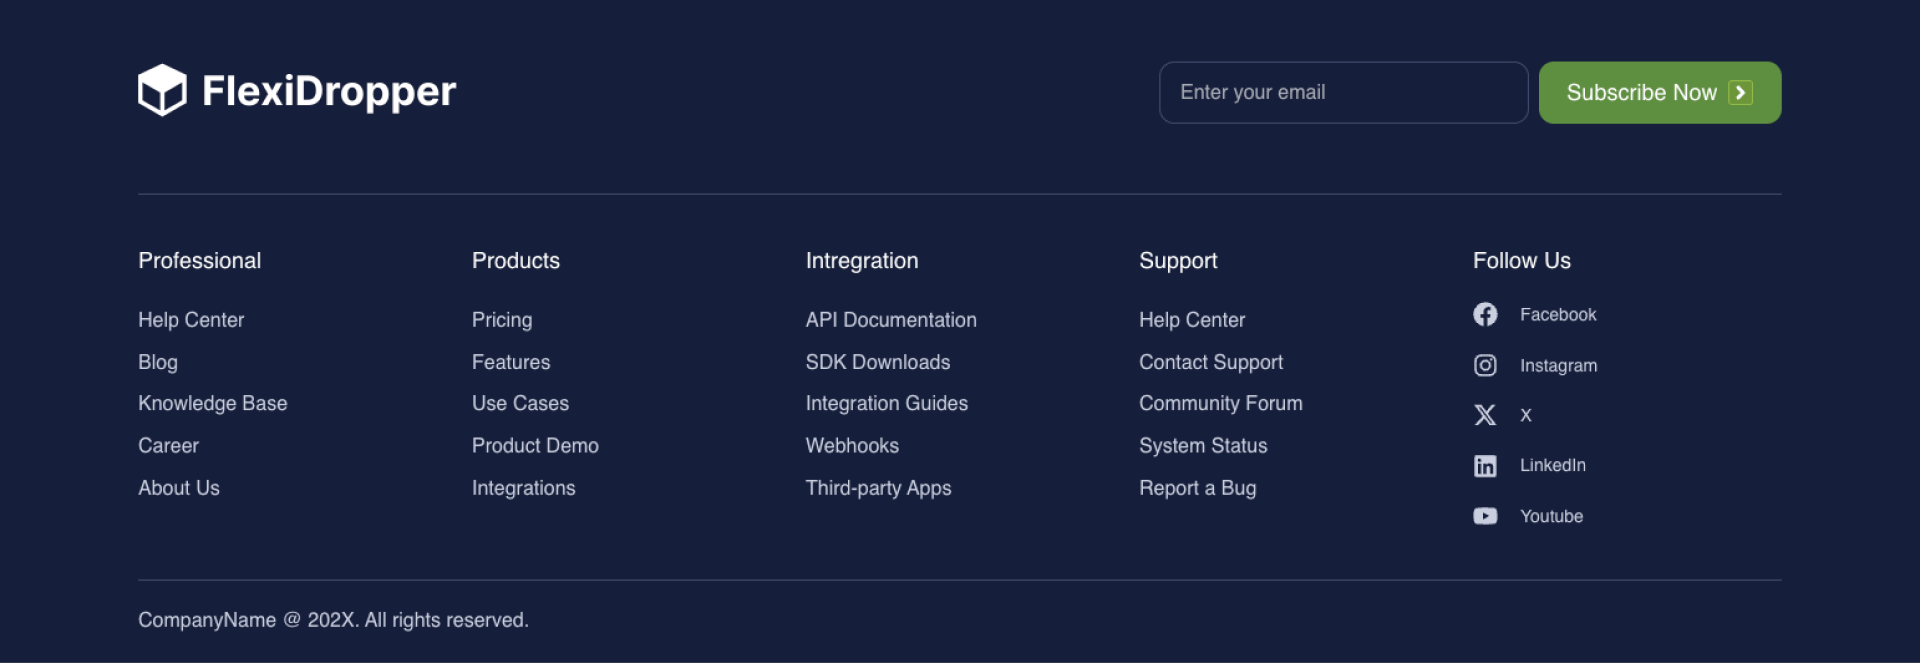The image size is (1920, 663).
Task: Click the Integrations link under Products
Action: pos(524,488)
